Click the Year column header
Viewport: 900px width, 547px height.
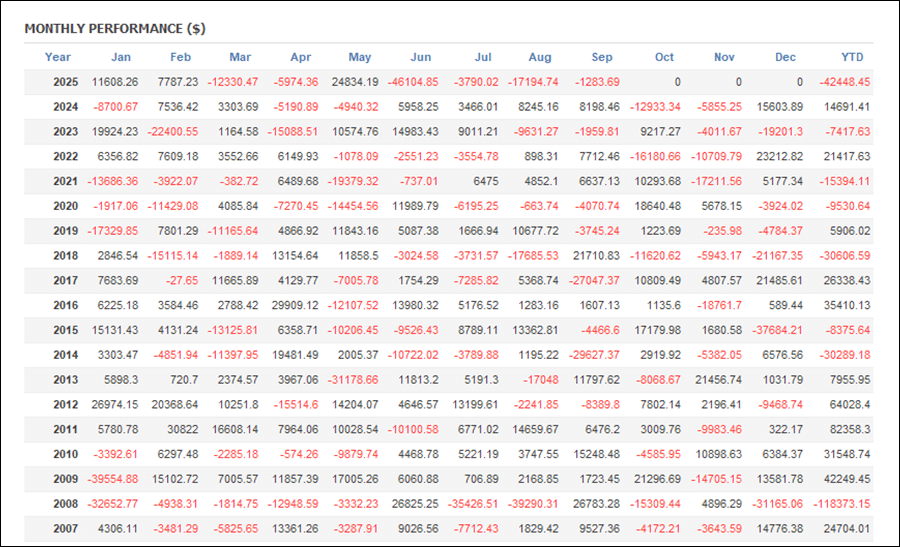point(58,57)
